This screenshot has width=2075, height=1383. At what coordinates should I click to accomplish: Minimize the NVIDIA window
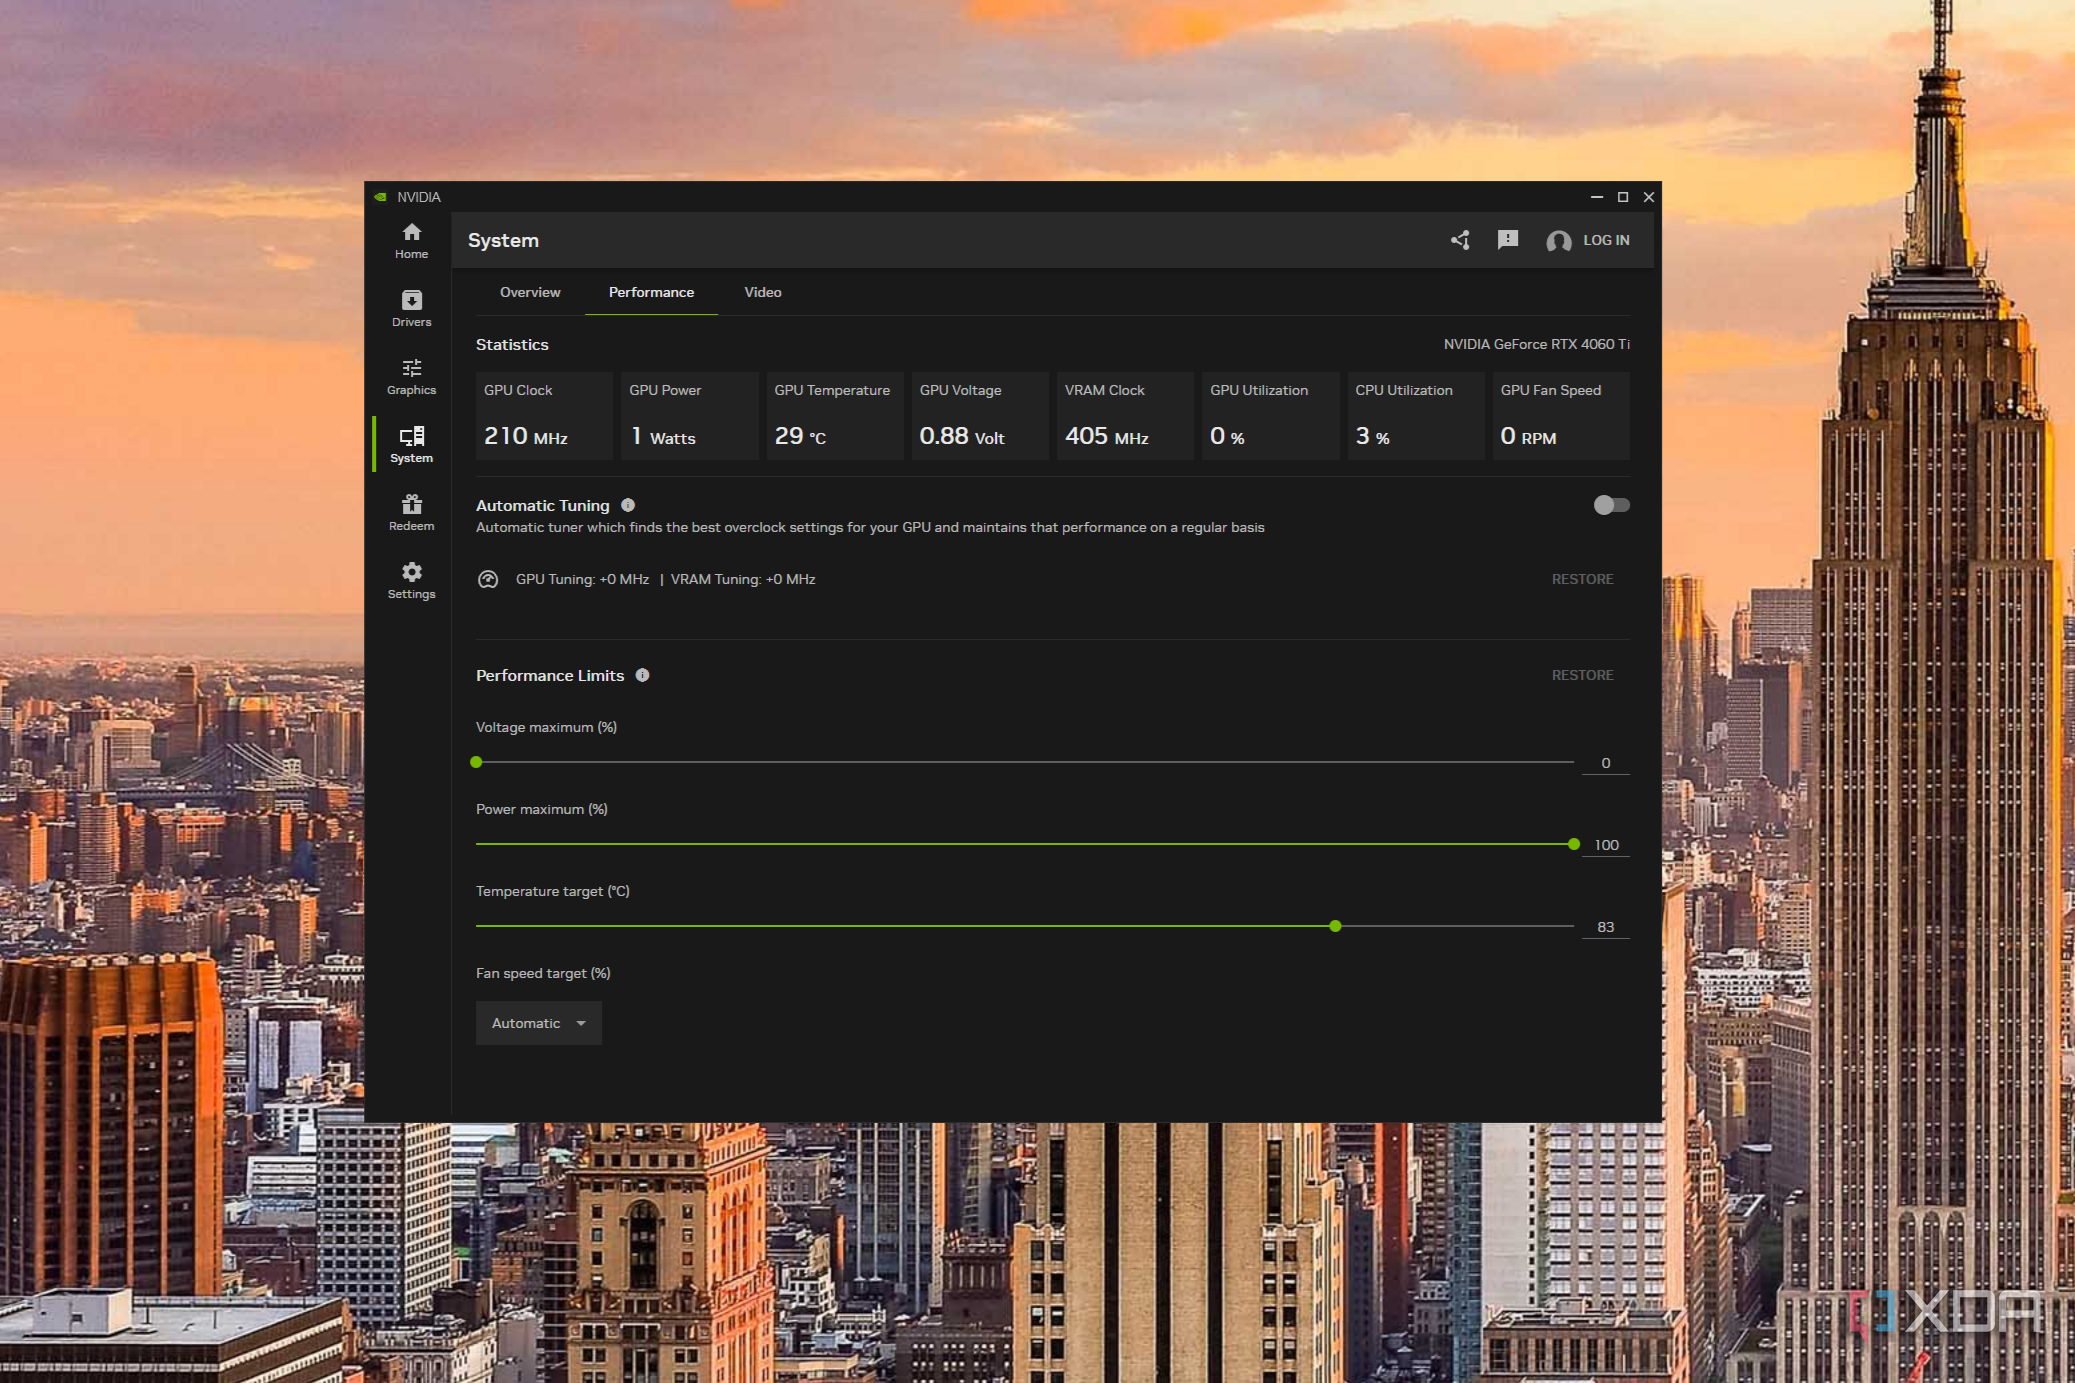coord(1597,197)
